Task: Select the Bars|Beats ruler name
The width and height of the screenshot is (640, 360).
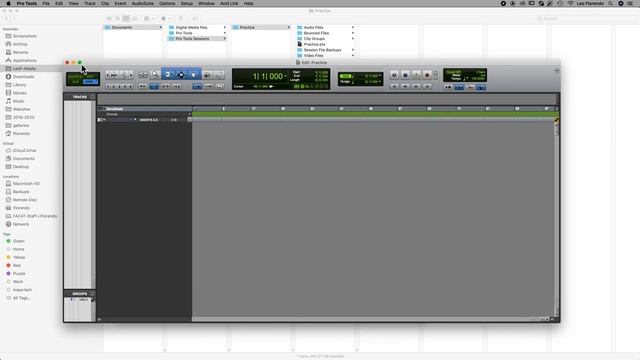Action: click(115, 109)
